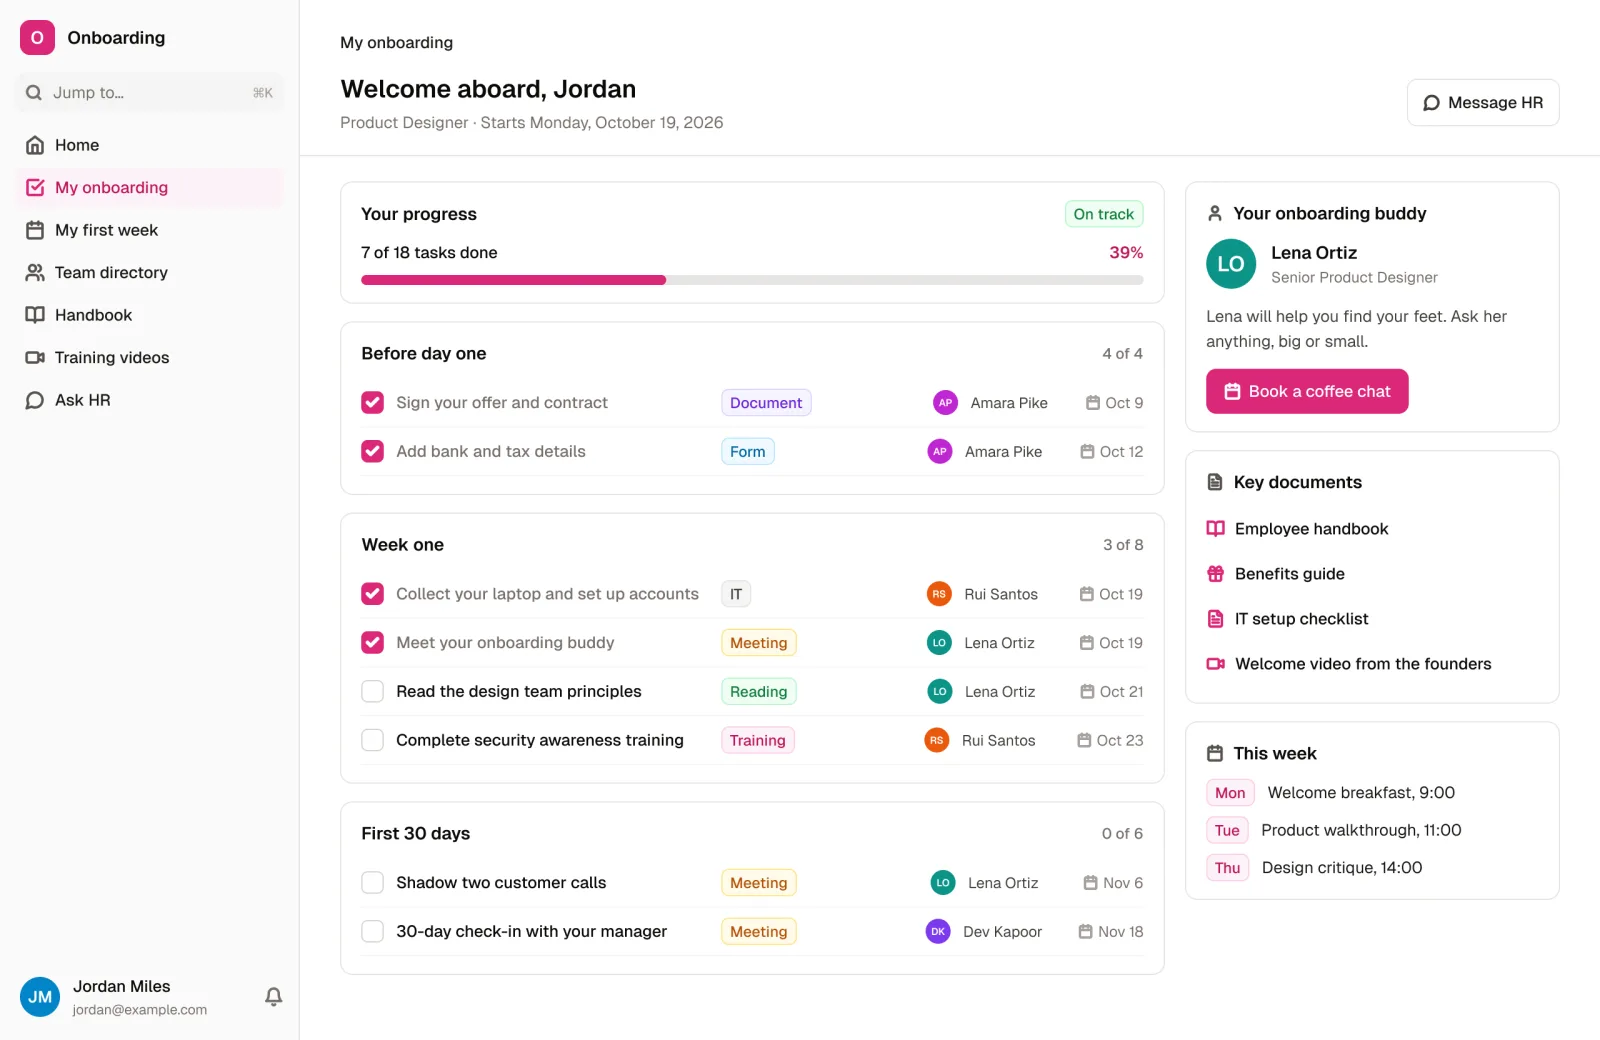Open Training videos in sidebar
The height and width of the screenshot is (1040, 1600).
point(150,358)
